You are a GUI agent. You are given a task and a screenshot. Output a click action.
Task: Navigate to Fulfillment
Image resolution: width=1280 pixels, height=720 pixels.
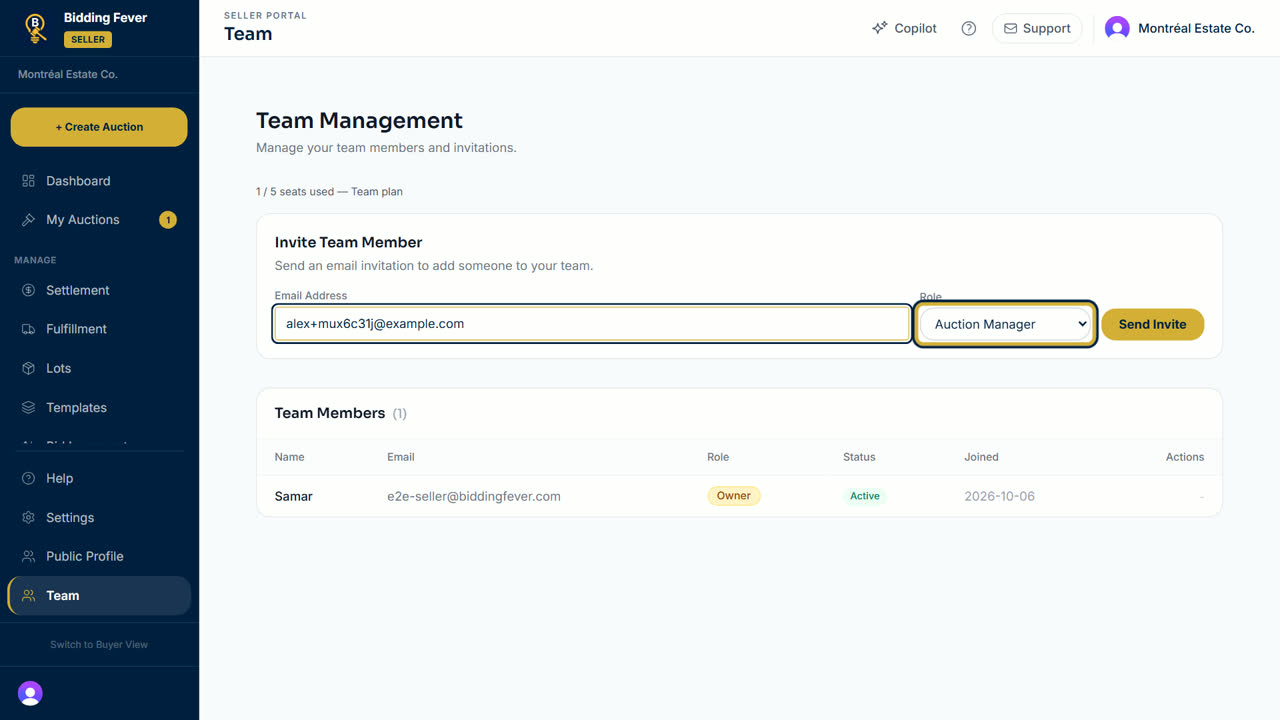[99, 329]
